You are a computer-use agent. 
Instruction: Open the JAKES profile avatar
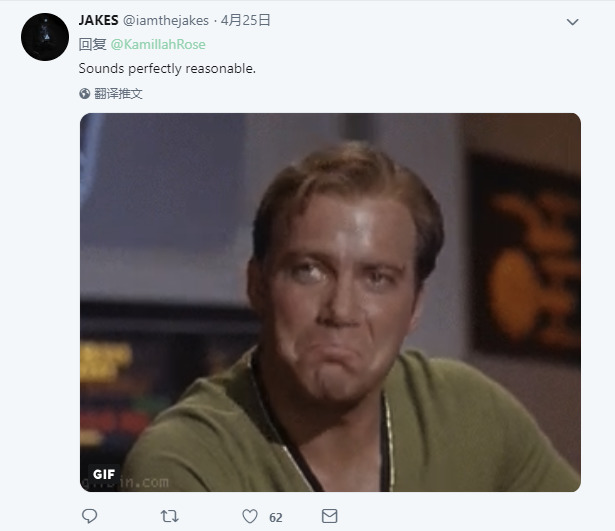[45, 37]
